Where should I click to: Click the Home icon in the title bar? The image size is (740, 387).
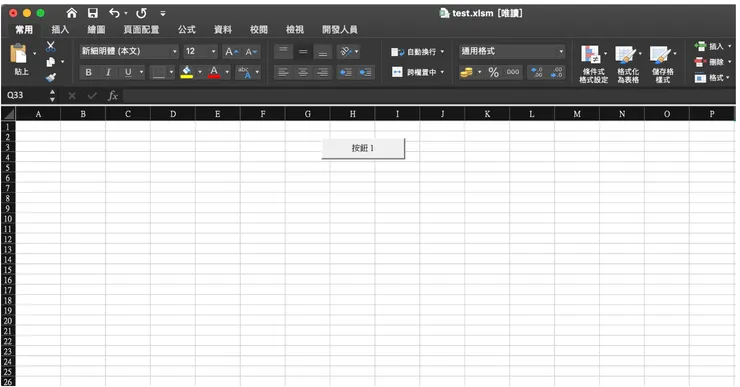72,13
